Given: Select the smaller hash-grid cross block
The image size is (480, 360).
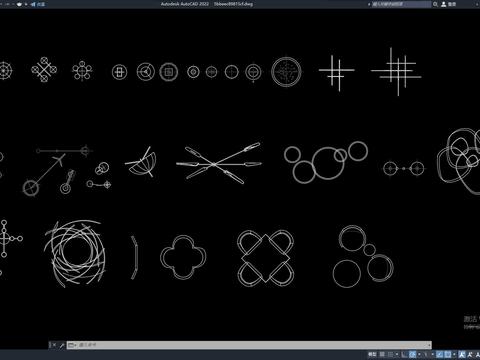Looking at the screenshot, I should [x=337, y=73].
